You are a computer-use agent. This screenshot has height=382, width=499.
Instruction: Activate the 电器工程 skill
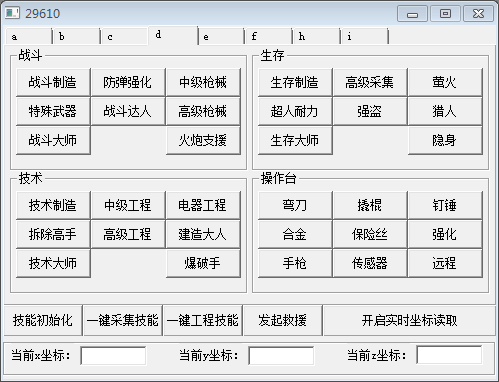pos(203,205)
